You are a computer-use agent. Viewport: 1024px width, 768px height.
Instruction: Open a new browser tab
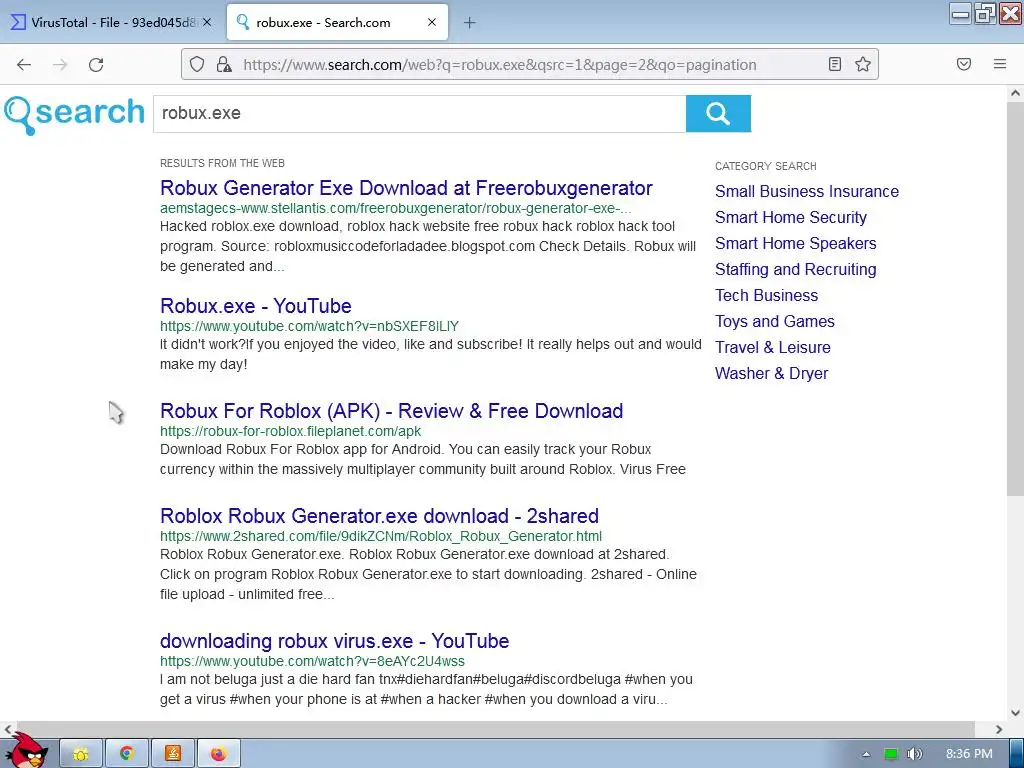pos(470,23)
